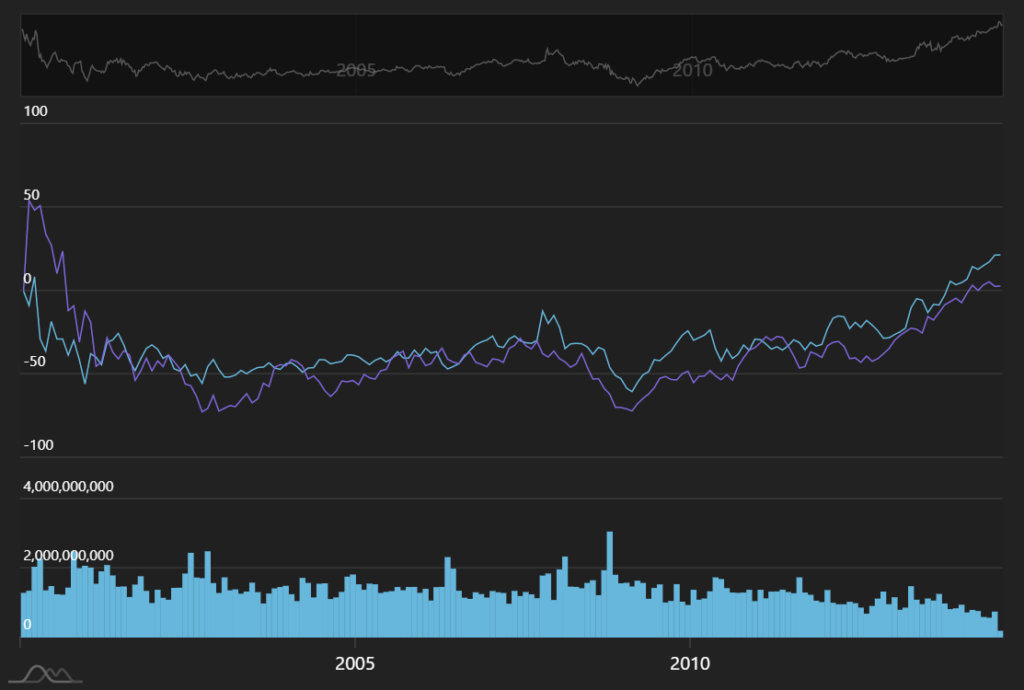The width and height of the screenshot is (1024, 690).
Task: Click the 2005 label in the top scrollbar preview
Action: click(x=355, y=70)
